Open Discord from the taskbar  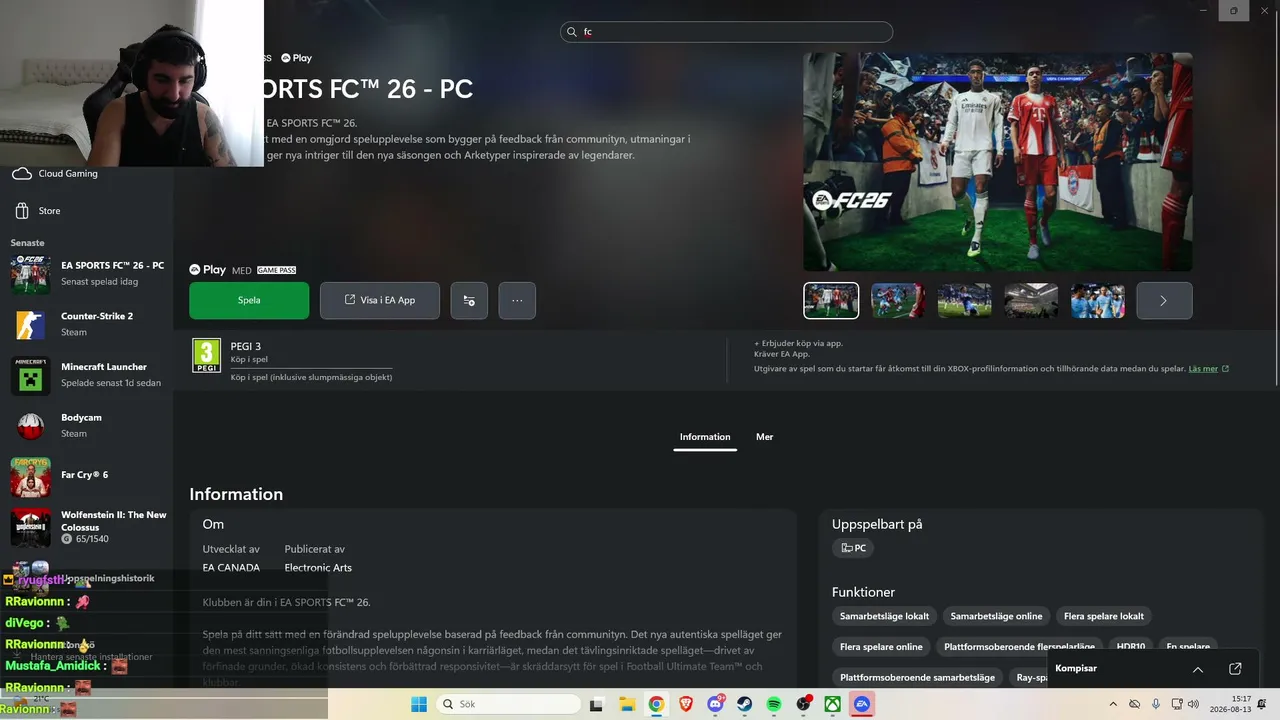715,704
